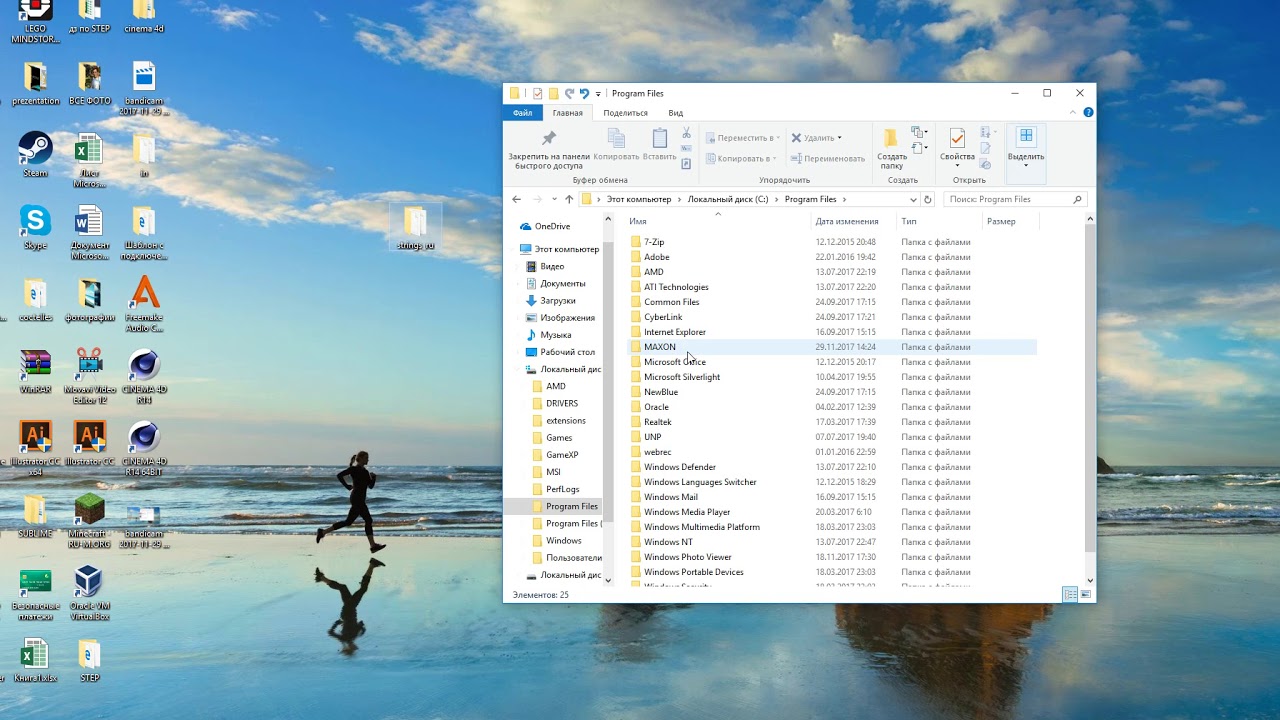This screenshot has width=1280, height=720.
Task: Open the Steam desktop shortcut
Action: [x=35, y=155]
